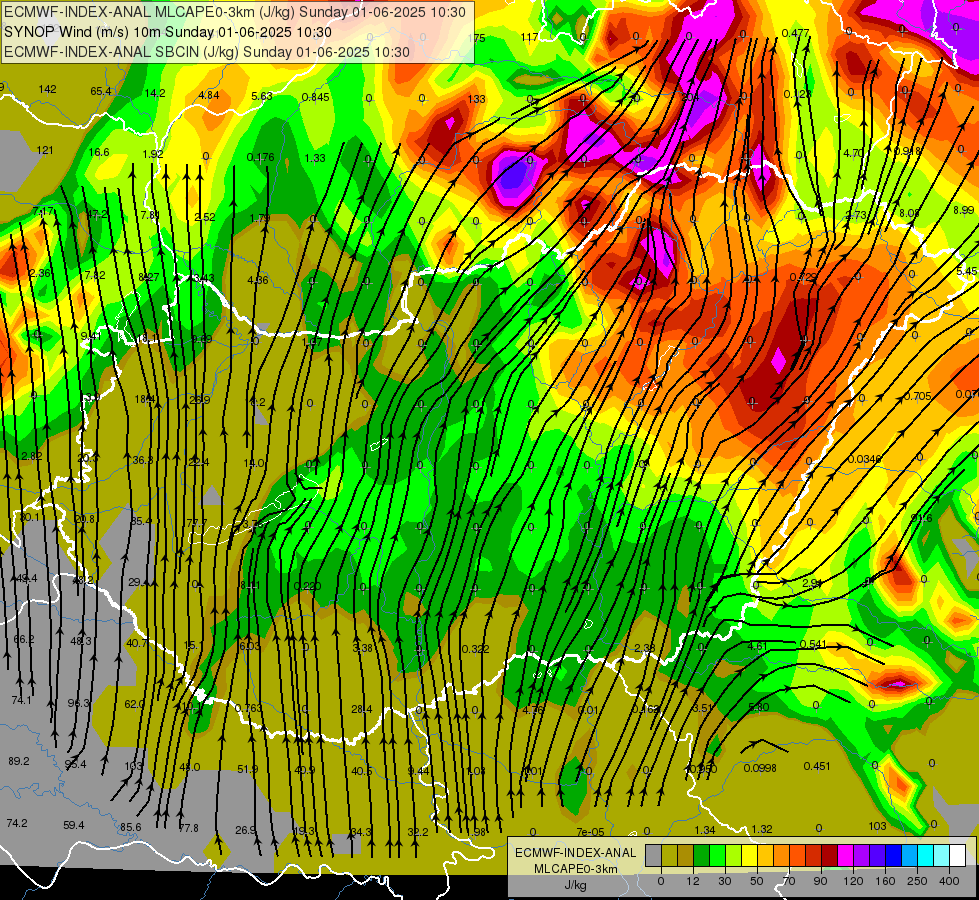The width and height of the screenshot is (979, 900).
Task: Click the map value 5.63
Action: pyautogui.click(x=262, y=96)
